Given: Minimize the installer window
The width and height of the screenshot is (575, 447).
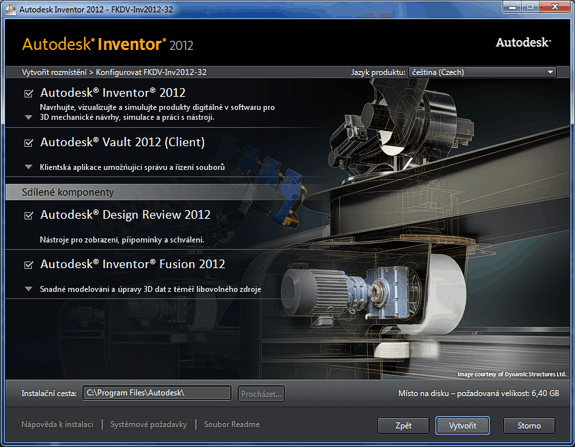Looking at the screenshot, I should coord(513,7).
